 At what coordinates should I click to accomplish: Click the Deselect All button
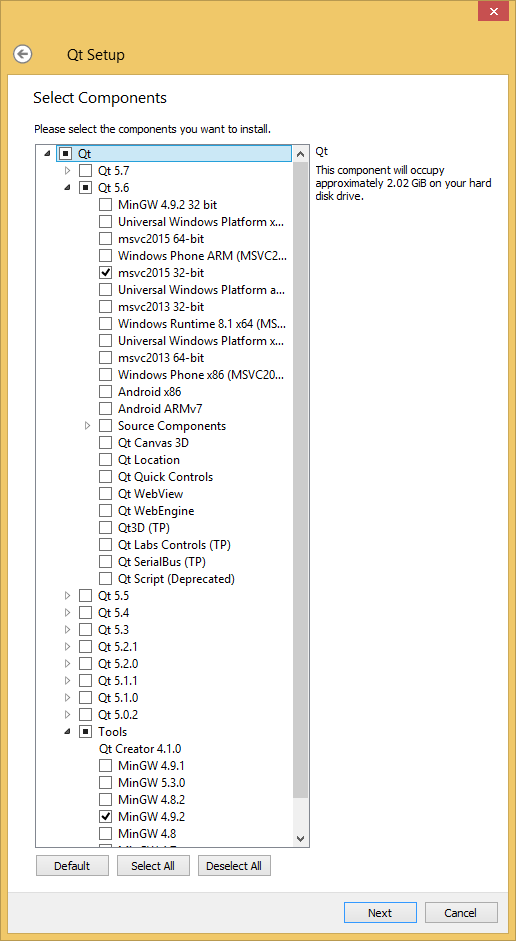tap(234, 865)
